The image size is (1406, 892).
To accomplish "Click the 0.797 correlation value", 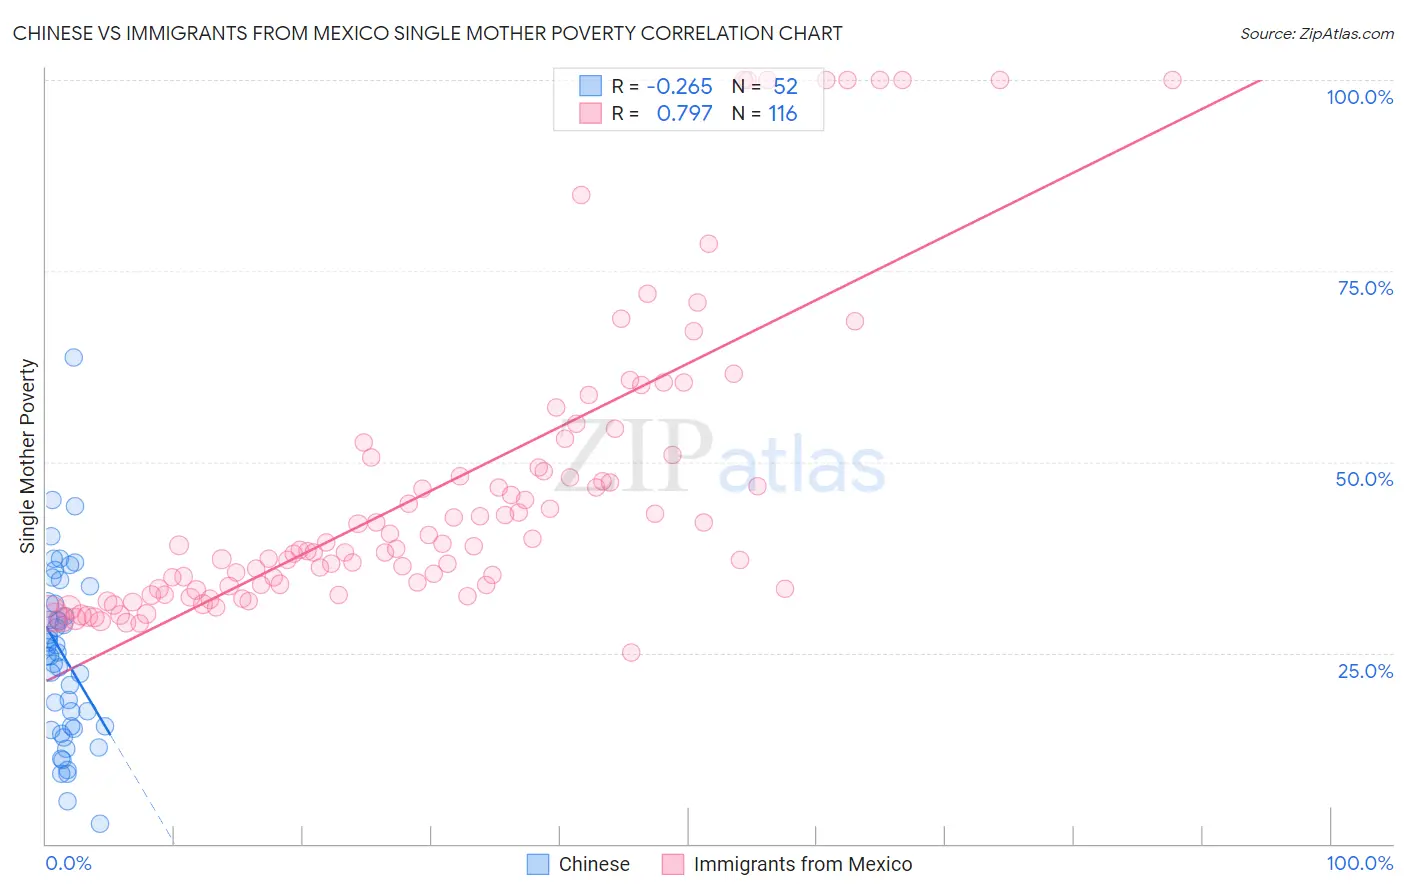I will point(684,113).
